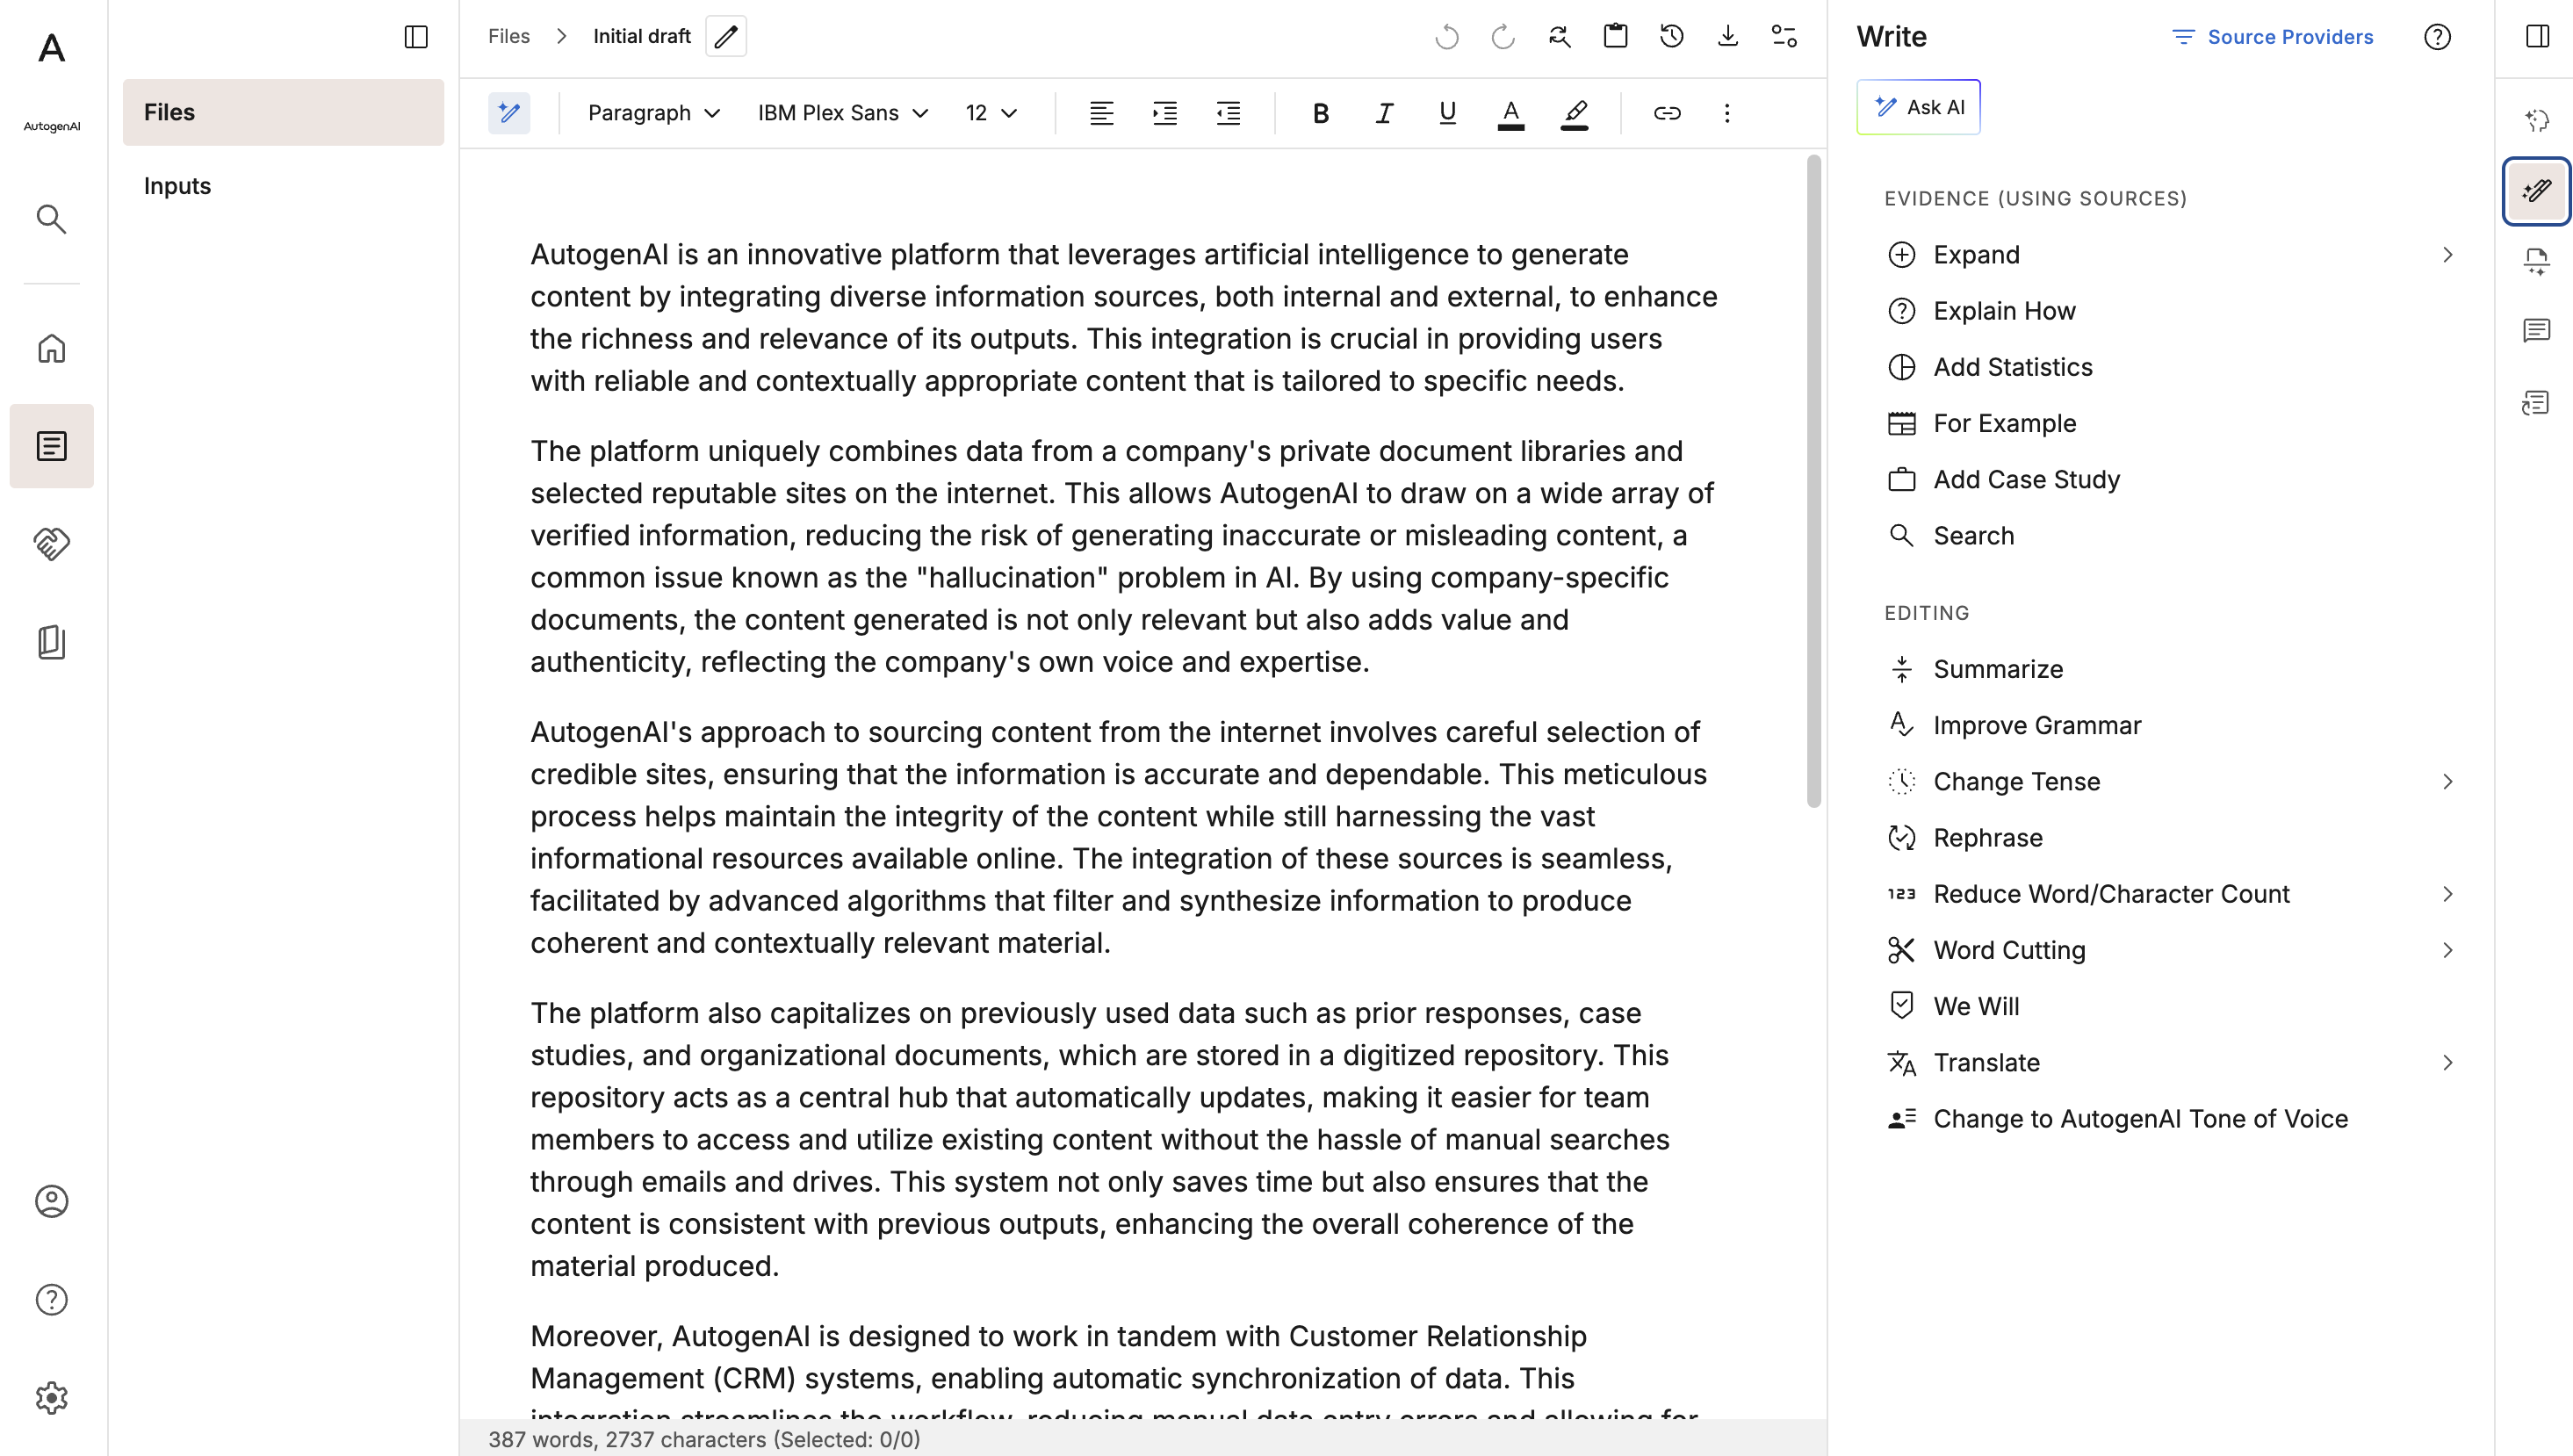Open the Paragraph style dropdown
Screen dimensions: 2573x1456
(x=654, y=113)
